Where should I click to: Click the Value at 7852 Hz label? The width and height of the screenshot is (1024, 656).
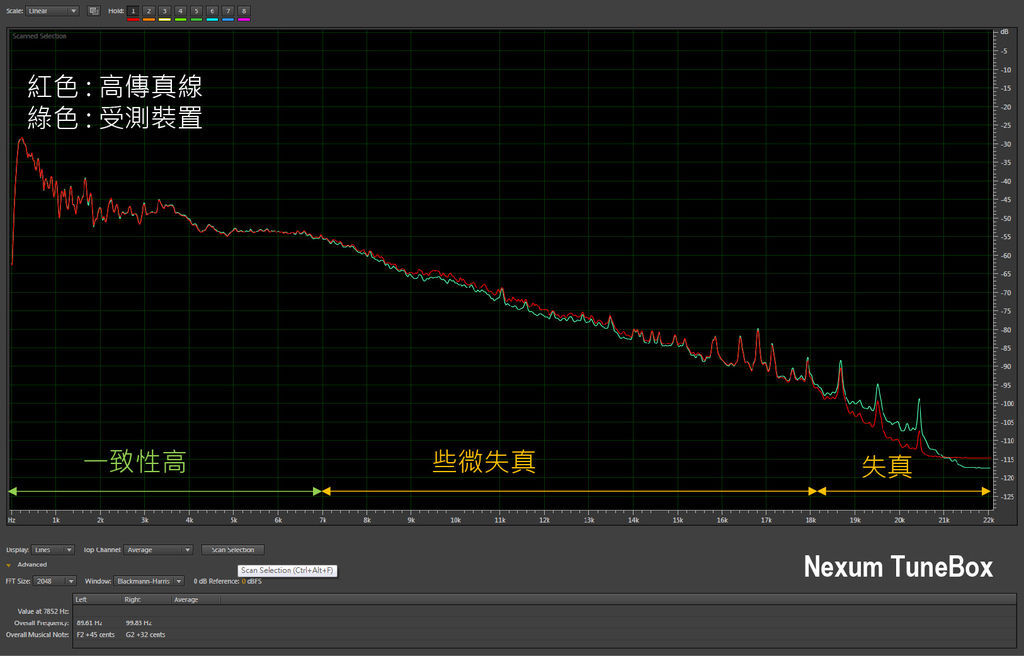coord(43,612)
